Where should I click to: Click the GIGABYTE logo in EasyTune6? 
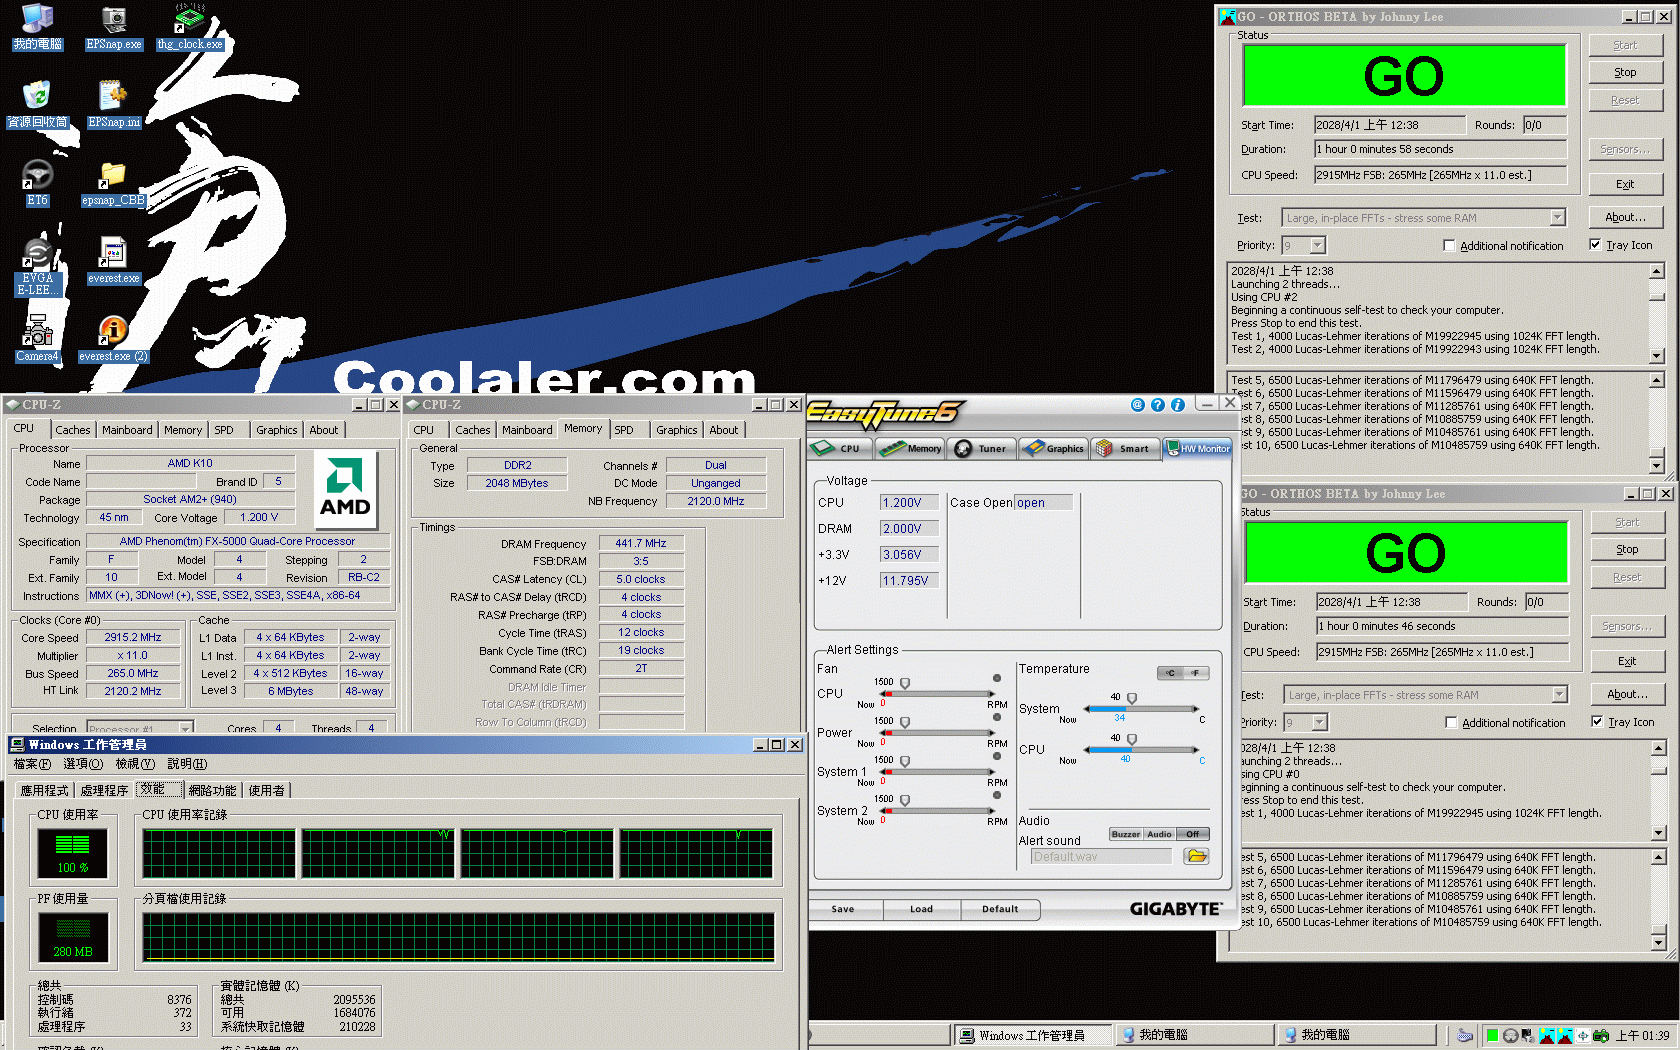coord(1175,909)
